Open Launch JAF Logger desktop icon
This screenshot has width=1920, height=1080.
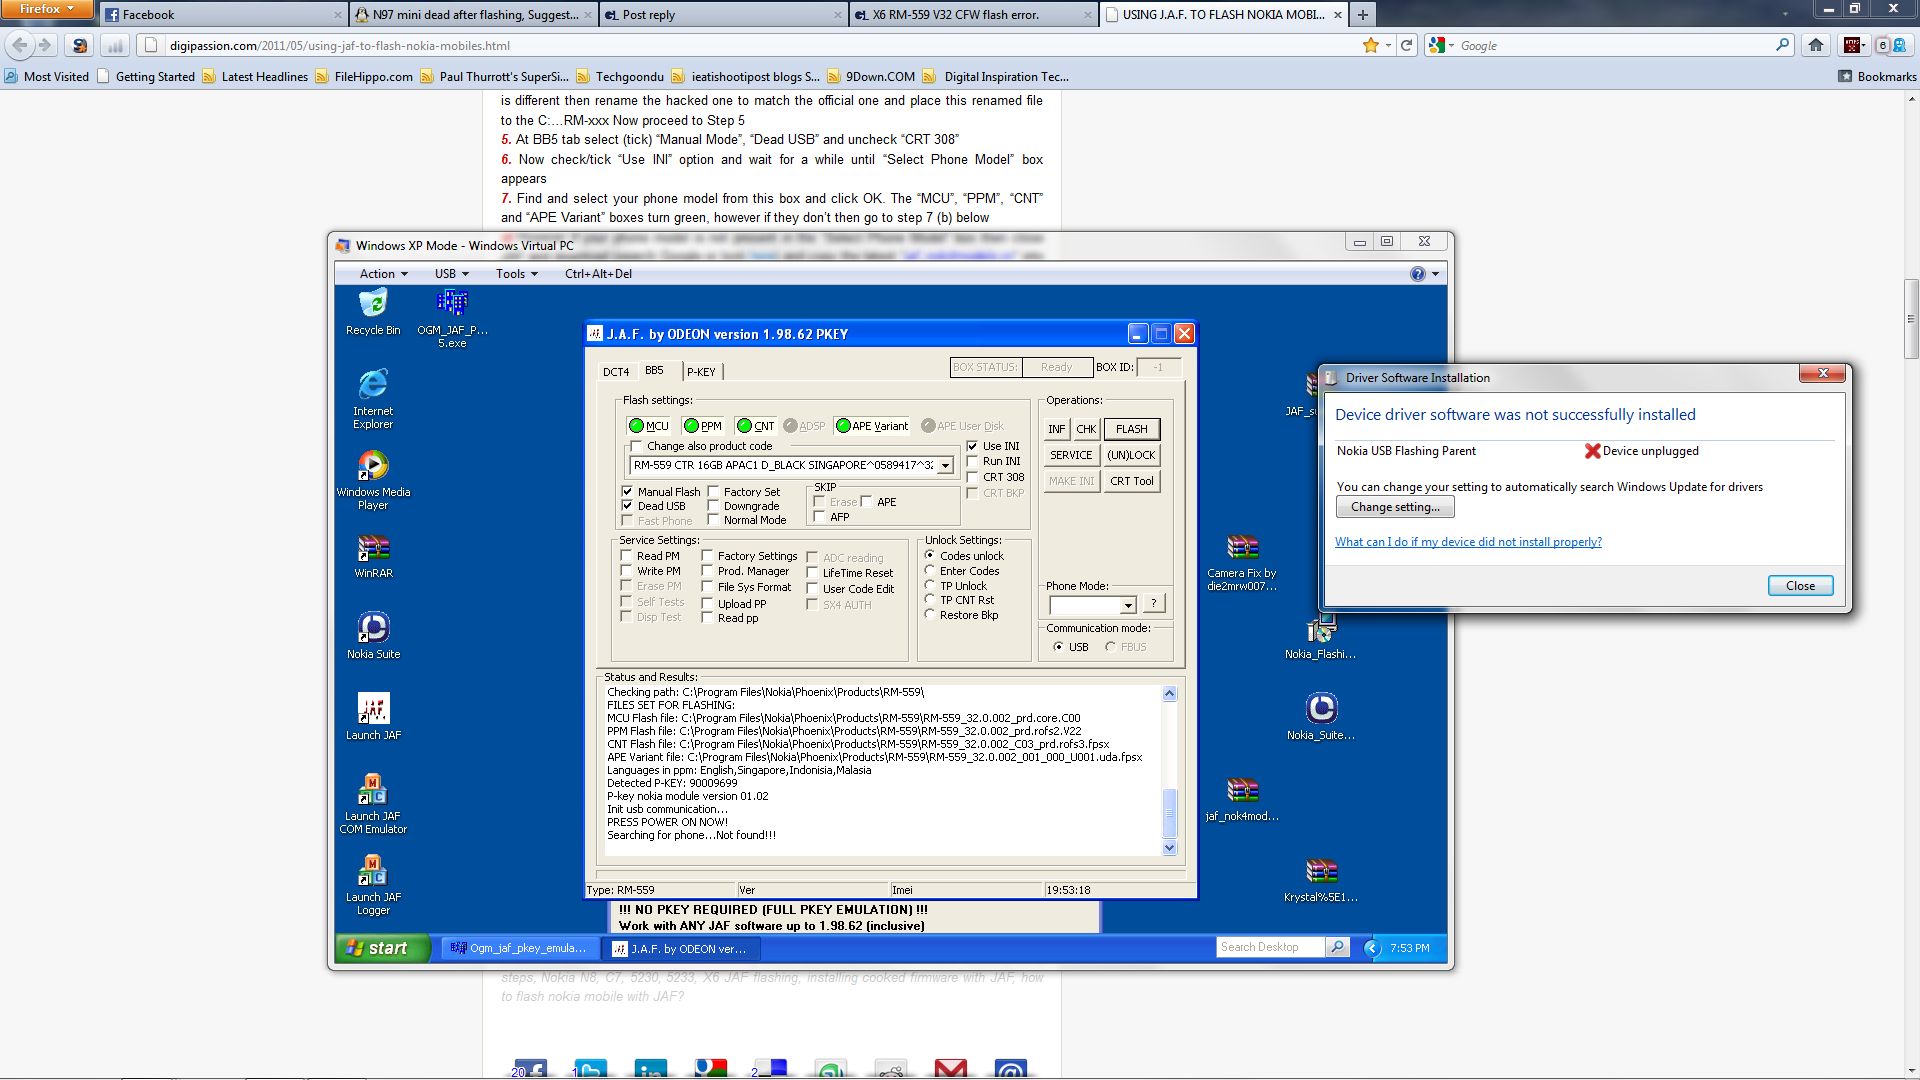[373, 885]
